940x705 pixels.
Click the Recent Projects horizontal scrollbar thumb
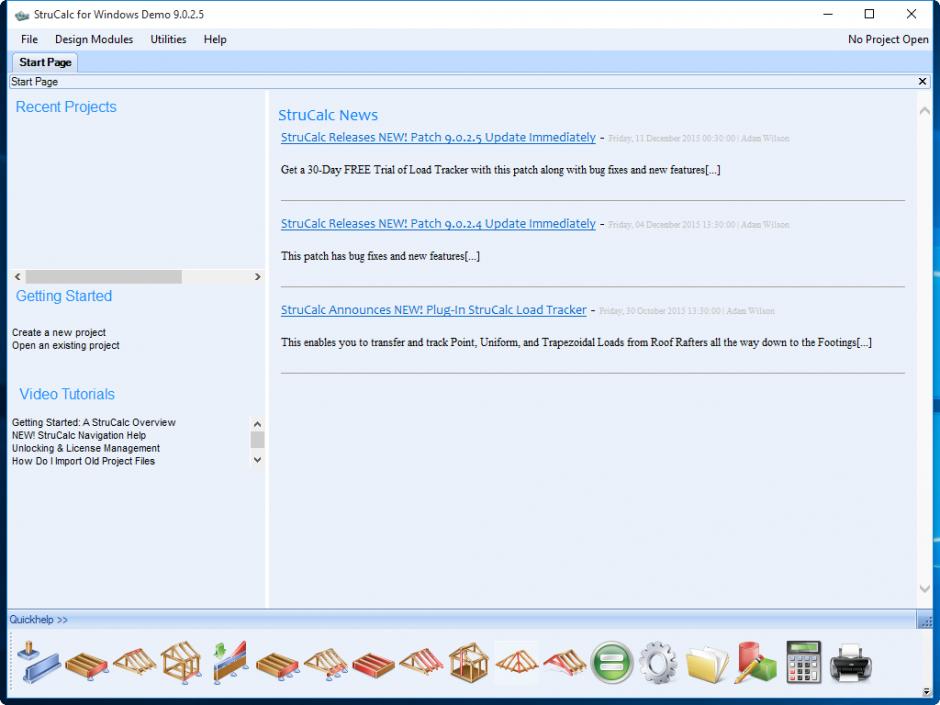(104, 277)
